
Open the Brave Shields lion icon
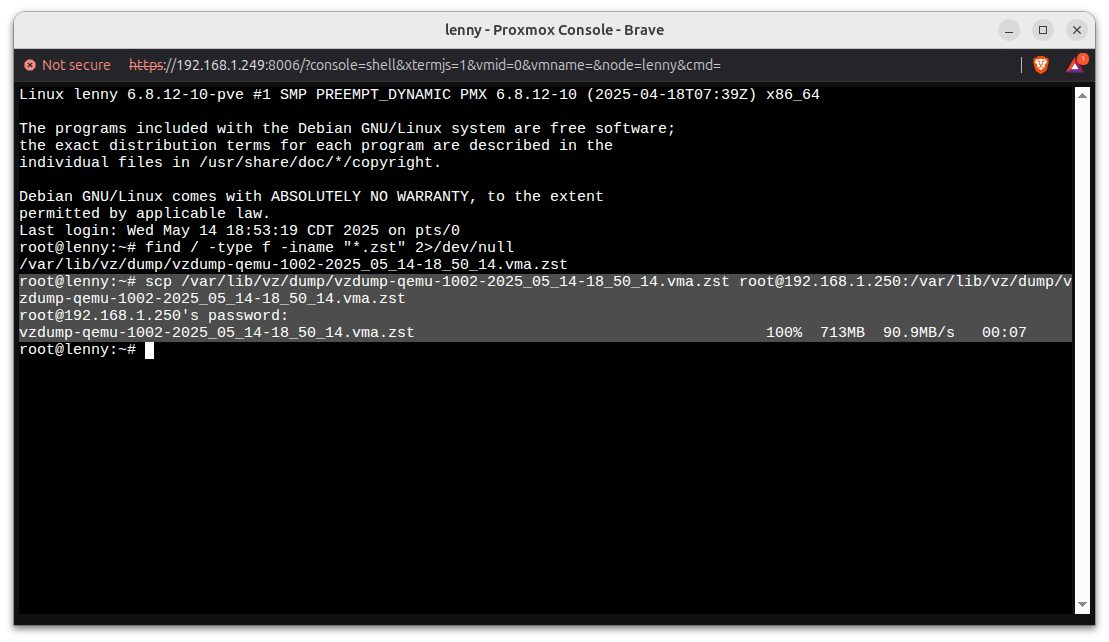1040,65
